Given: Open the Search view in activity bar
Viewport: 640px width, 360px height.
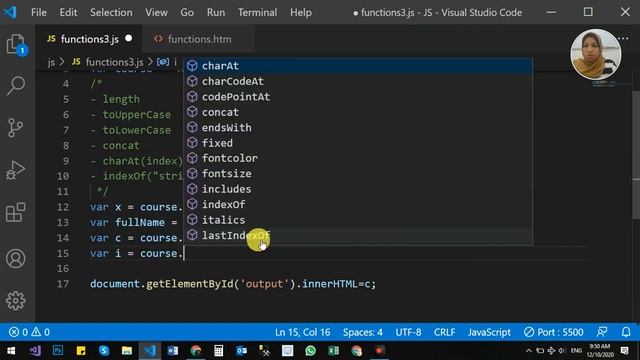Looking at the screenshot, I should click(16, 86).
